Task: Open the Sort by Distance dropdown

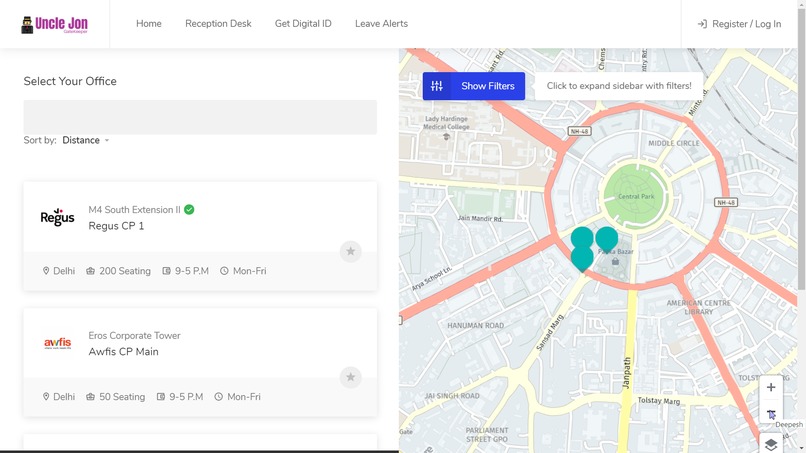Action: coord(85,140)
